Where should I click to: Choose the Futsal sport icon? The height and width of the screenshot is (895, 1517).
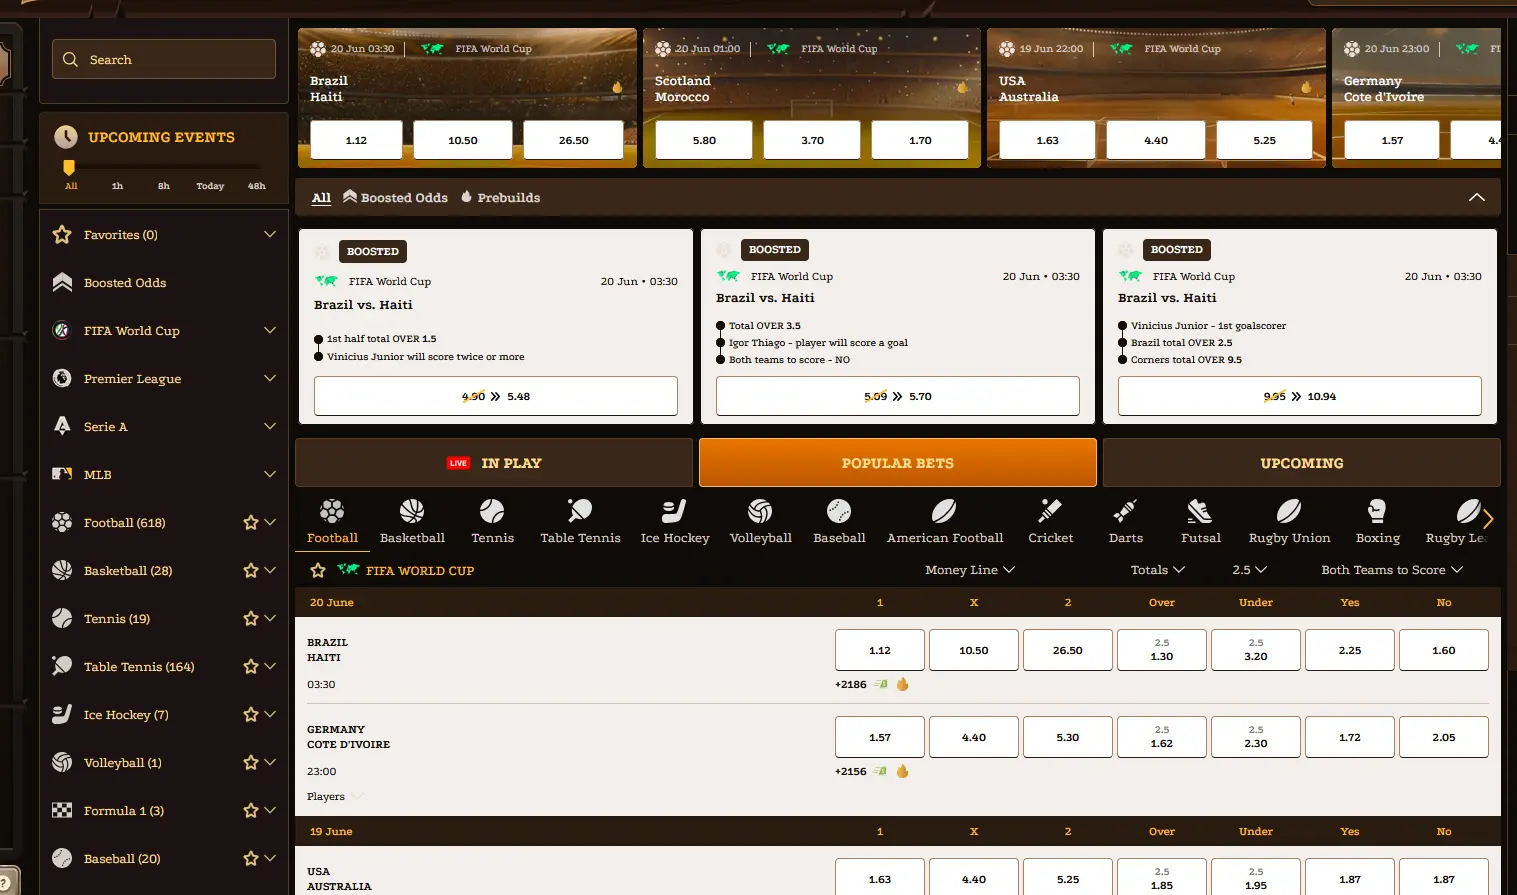pos(1200,512)
